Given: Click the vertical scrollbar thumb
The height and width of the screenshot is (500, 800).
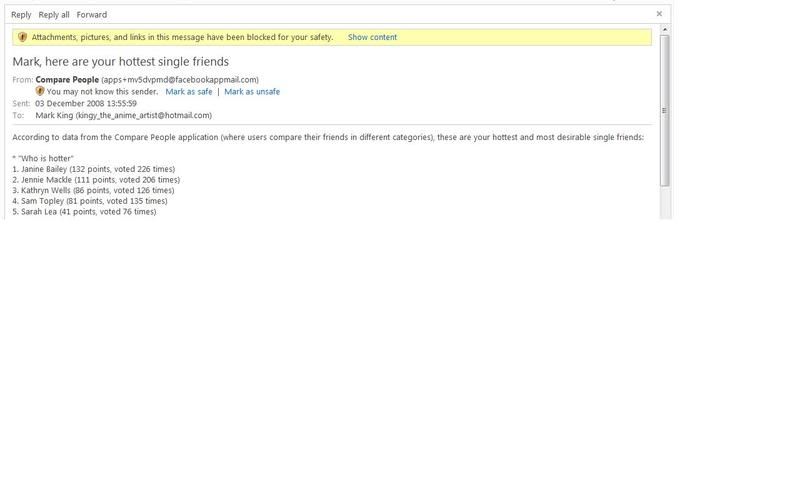Looking at the screenshot, I should click(x=664, y=111).
